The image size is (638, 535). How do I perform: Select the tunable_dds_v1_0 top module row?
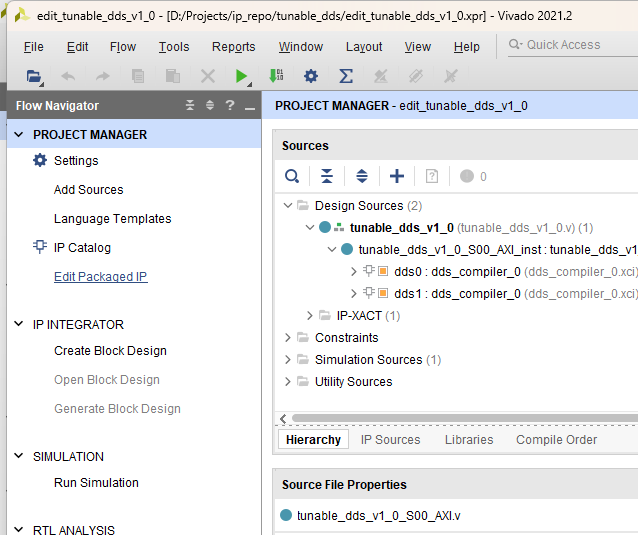[x=457, y=227]
